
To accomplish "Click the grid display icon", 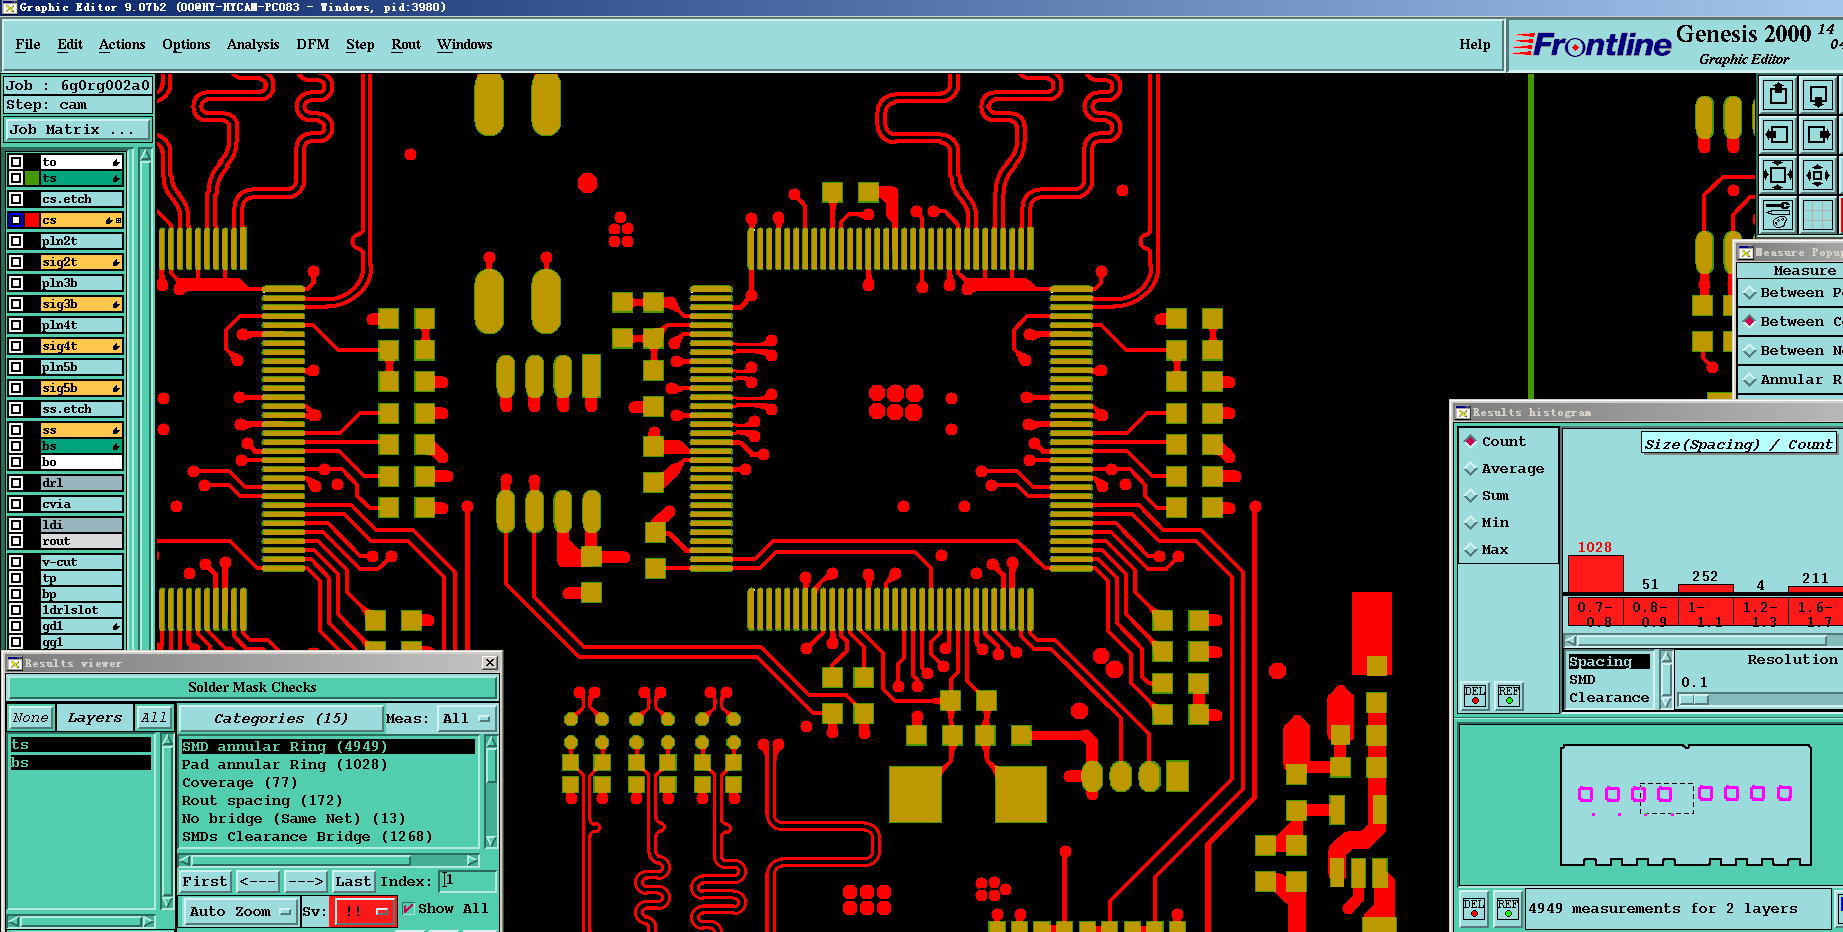I will (1818, 214).
